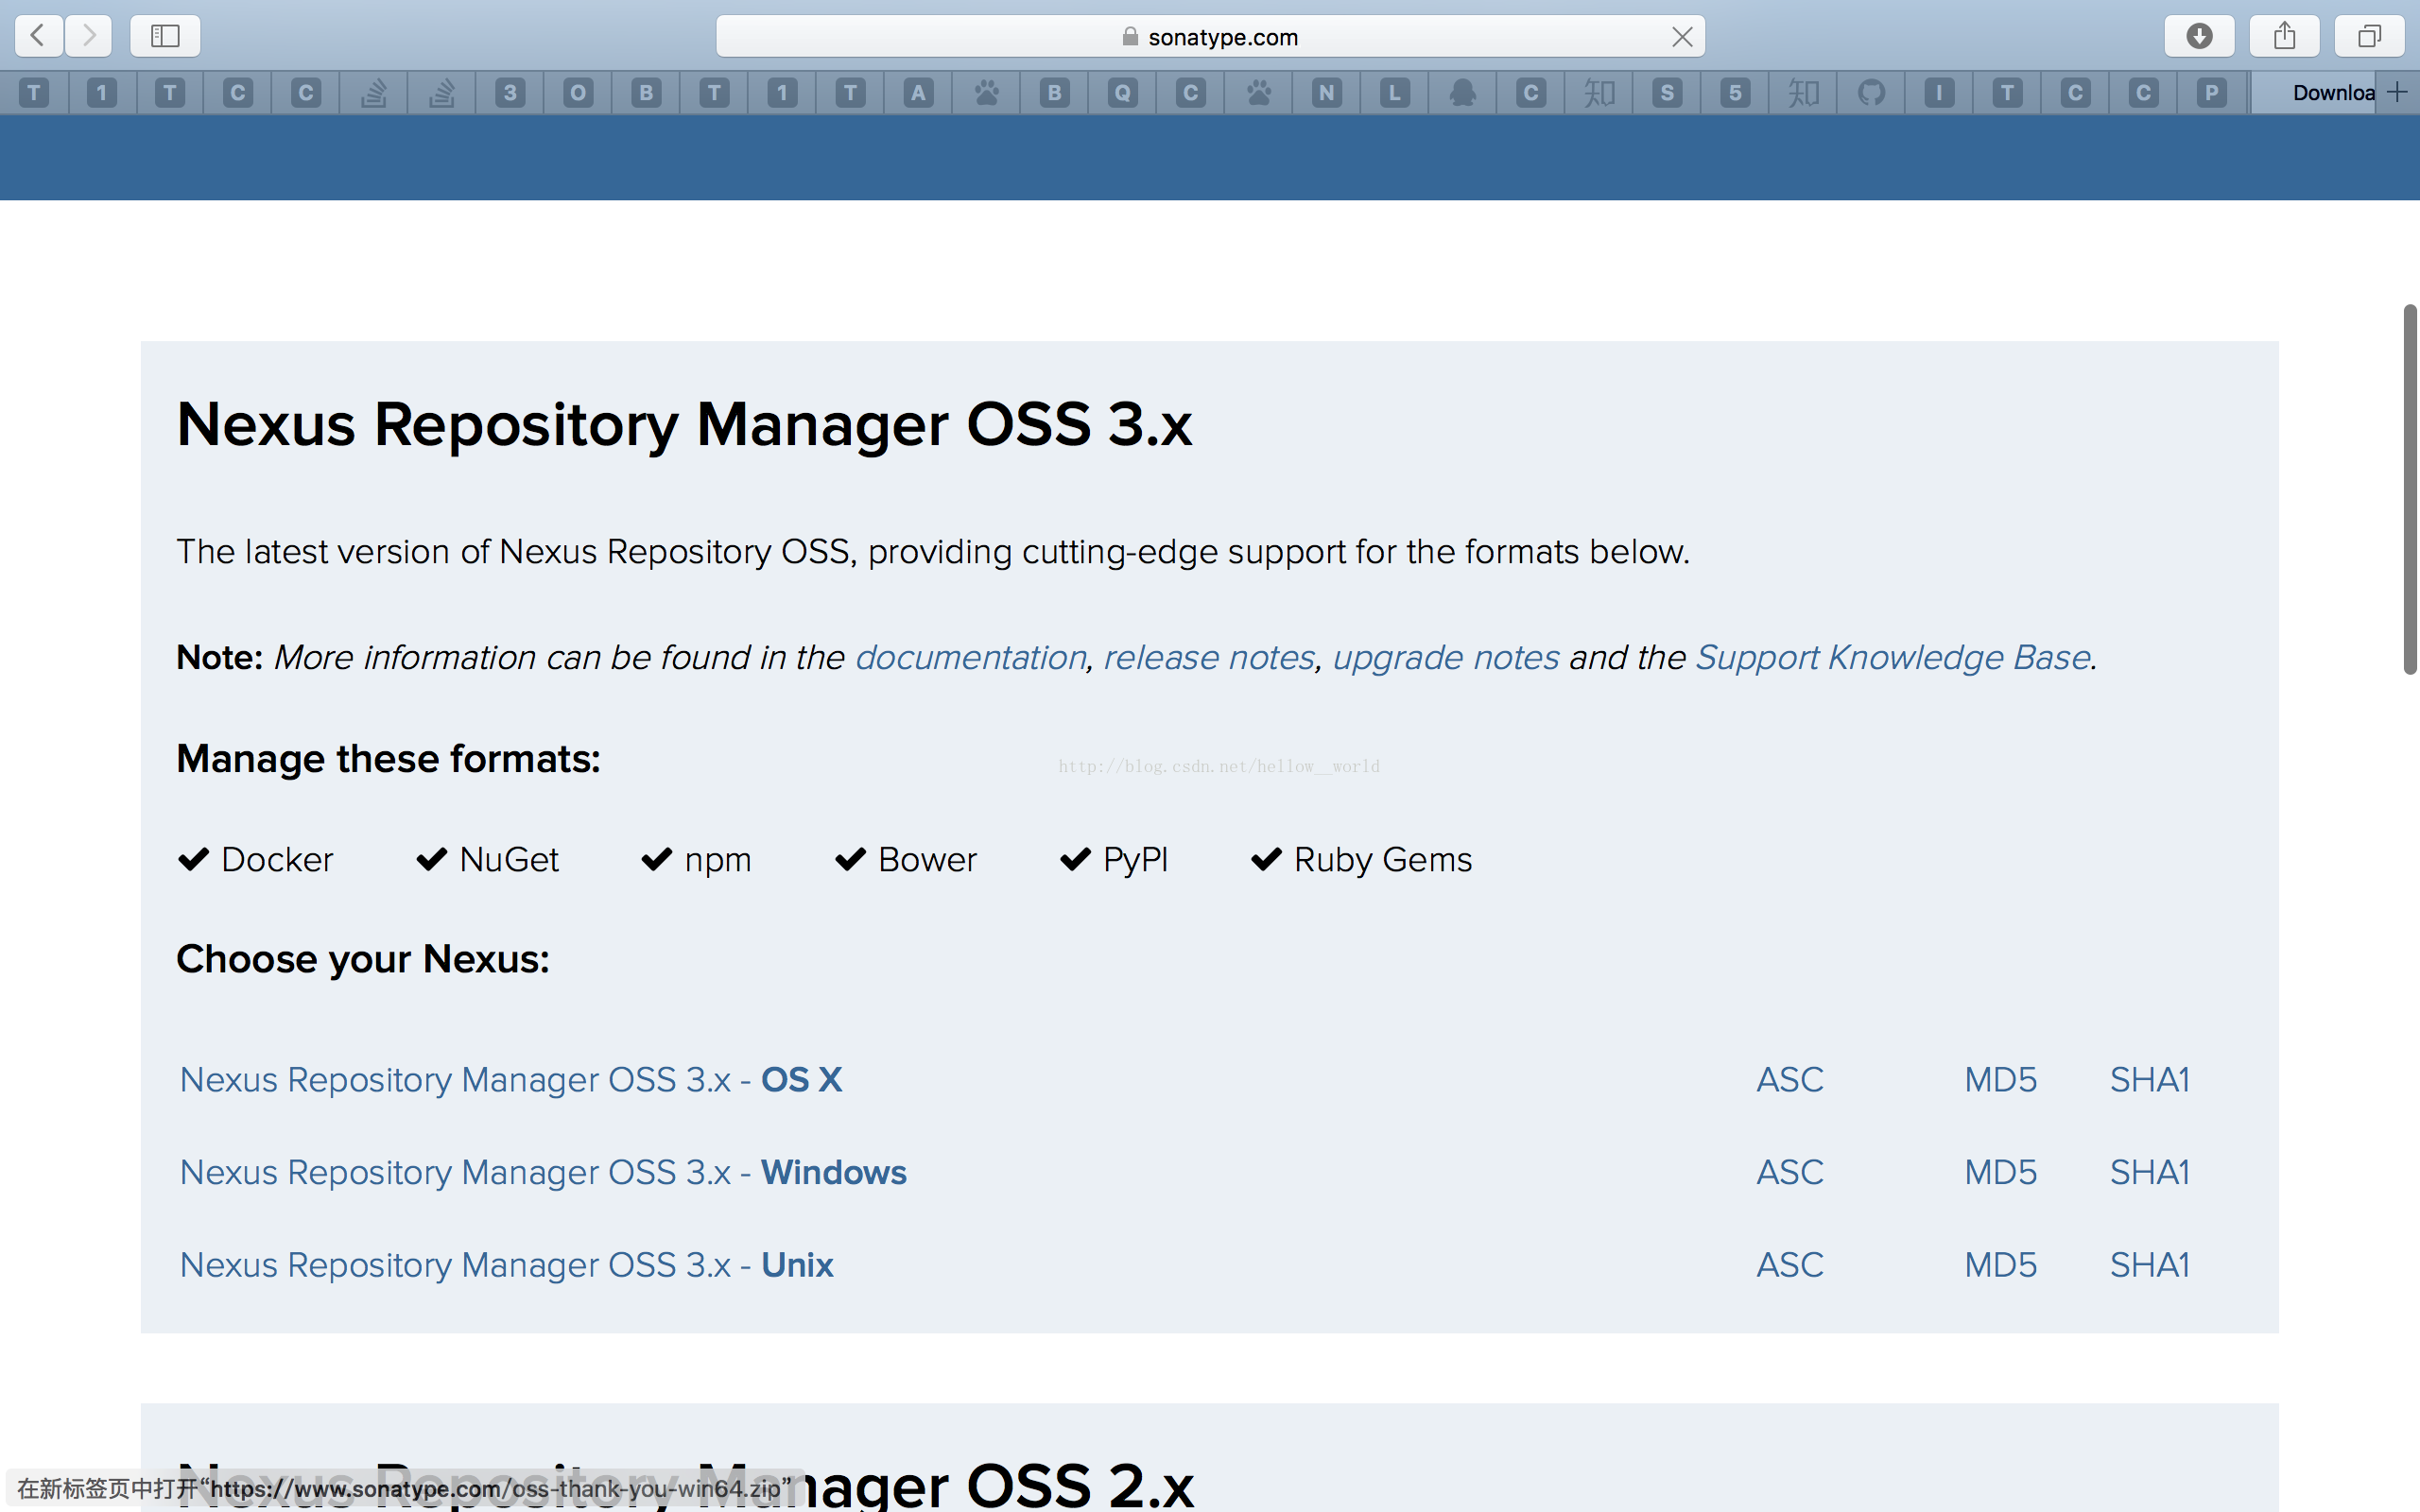
Task: Switch to the GitHub icon tab
Action: pos(1871,93)
